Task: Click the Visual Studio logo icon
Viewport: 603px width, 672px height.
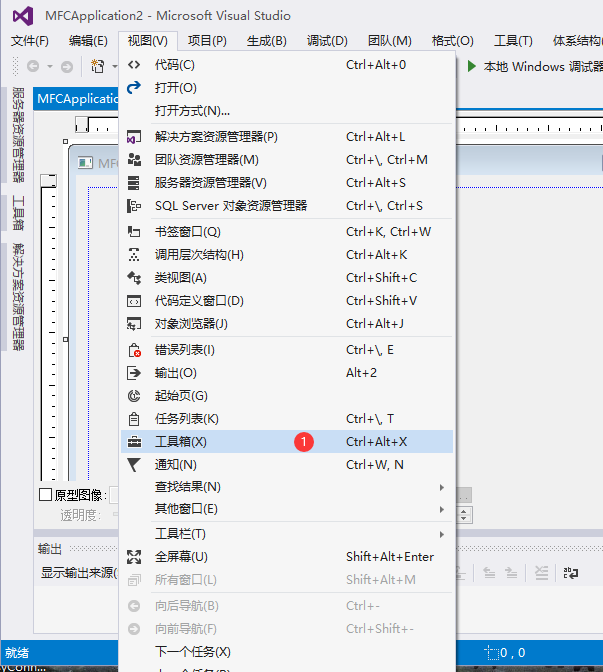Action: pos(23,16)
